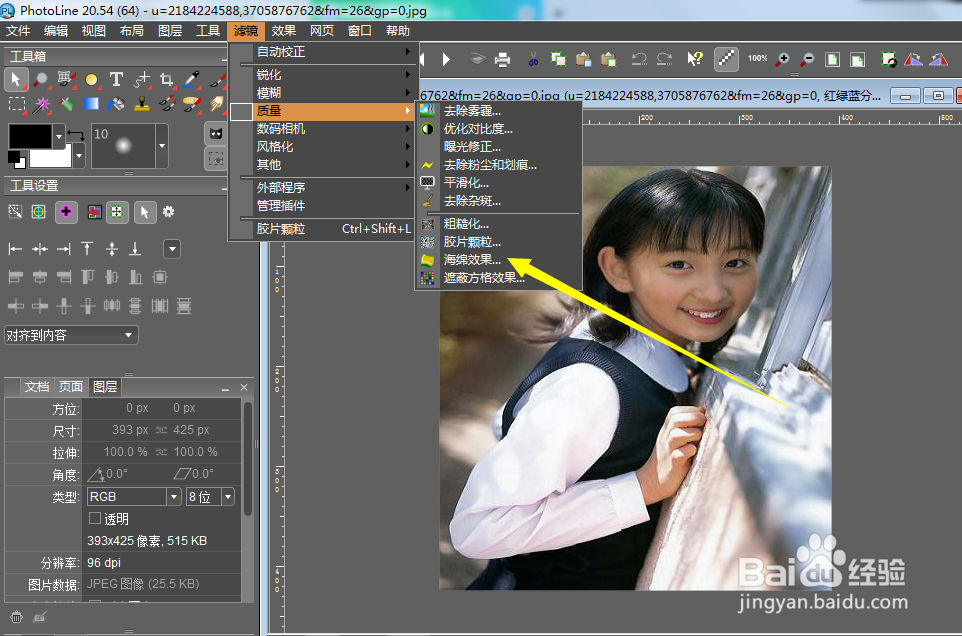
Task: Select the Clone Stamp tool
Action: pyautogui.click(x=142, y=104)
